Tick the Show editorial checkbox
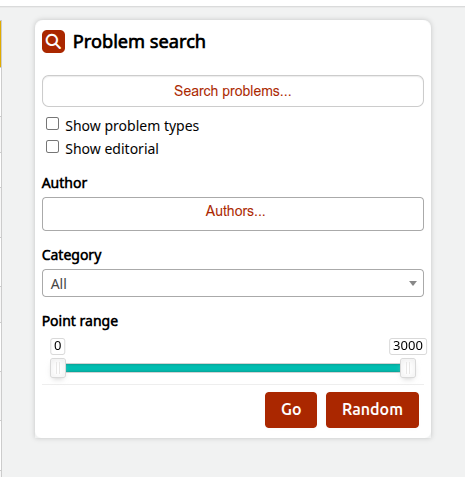Screen dimensions: 465x477 (x=52, y=147)
